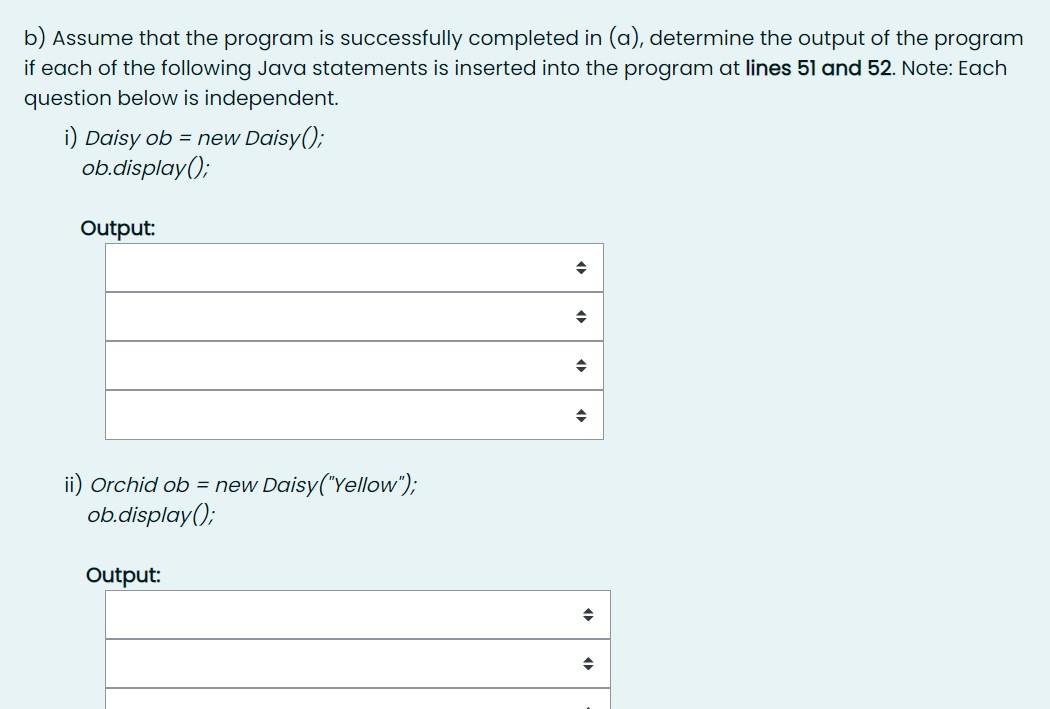Click the arrow icon on question i's first dropdown
Screen dimensions: 1050x709
point(581,267)
